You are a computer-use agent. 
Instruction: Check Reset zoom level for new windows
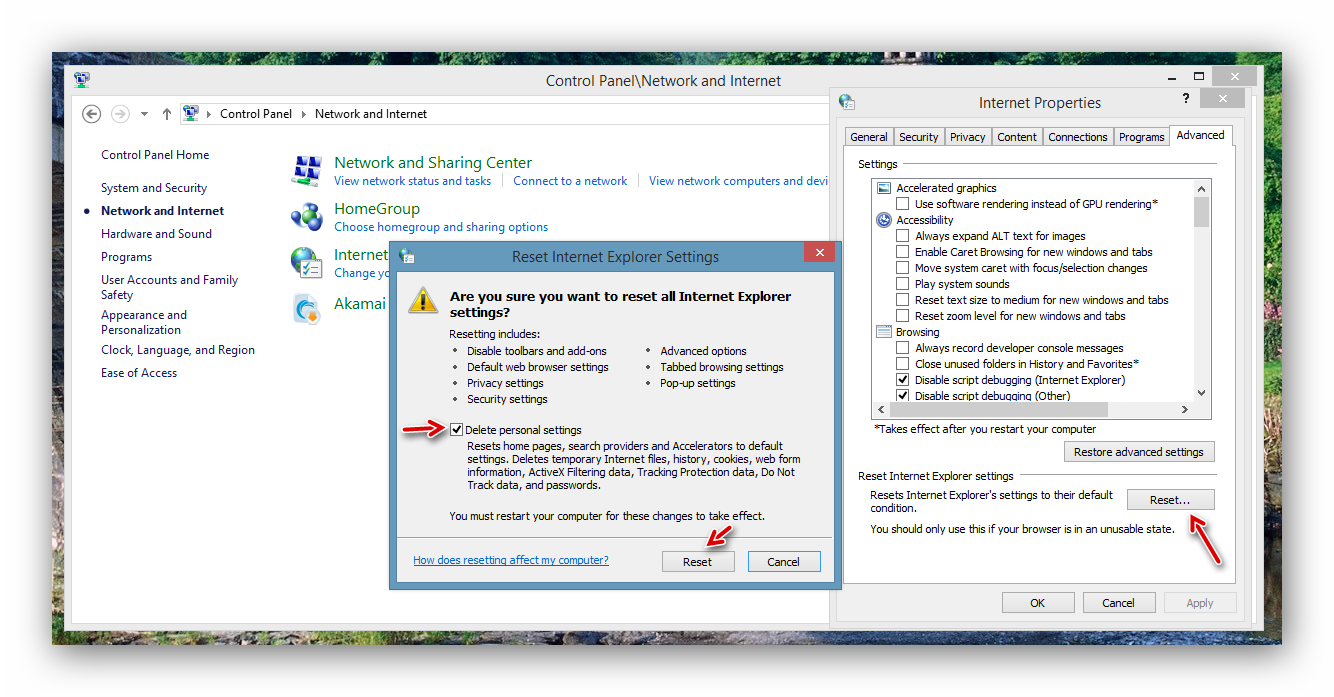coord(903,316)
